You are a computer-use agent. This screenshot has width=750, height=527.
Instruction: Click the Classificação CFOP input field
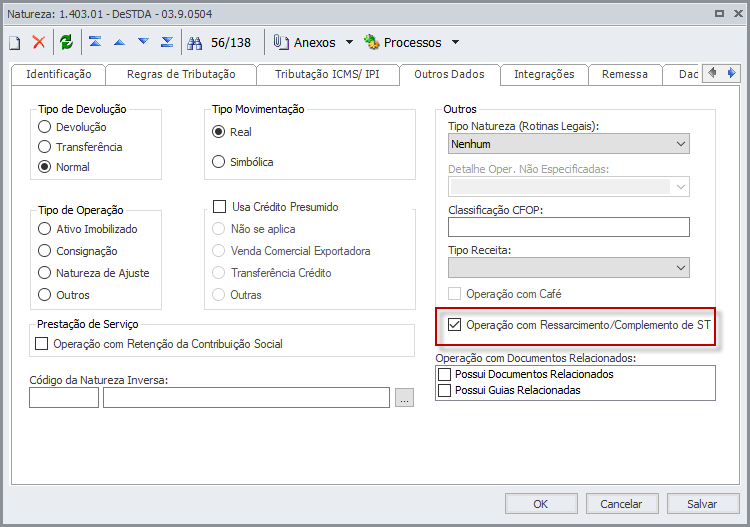(x=569, y=227)
